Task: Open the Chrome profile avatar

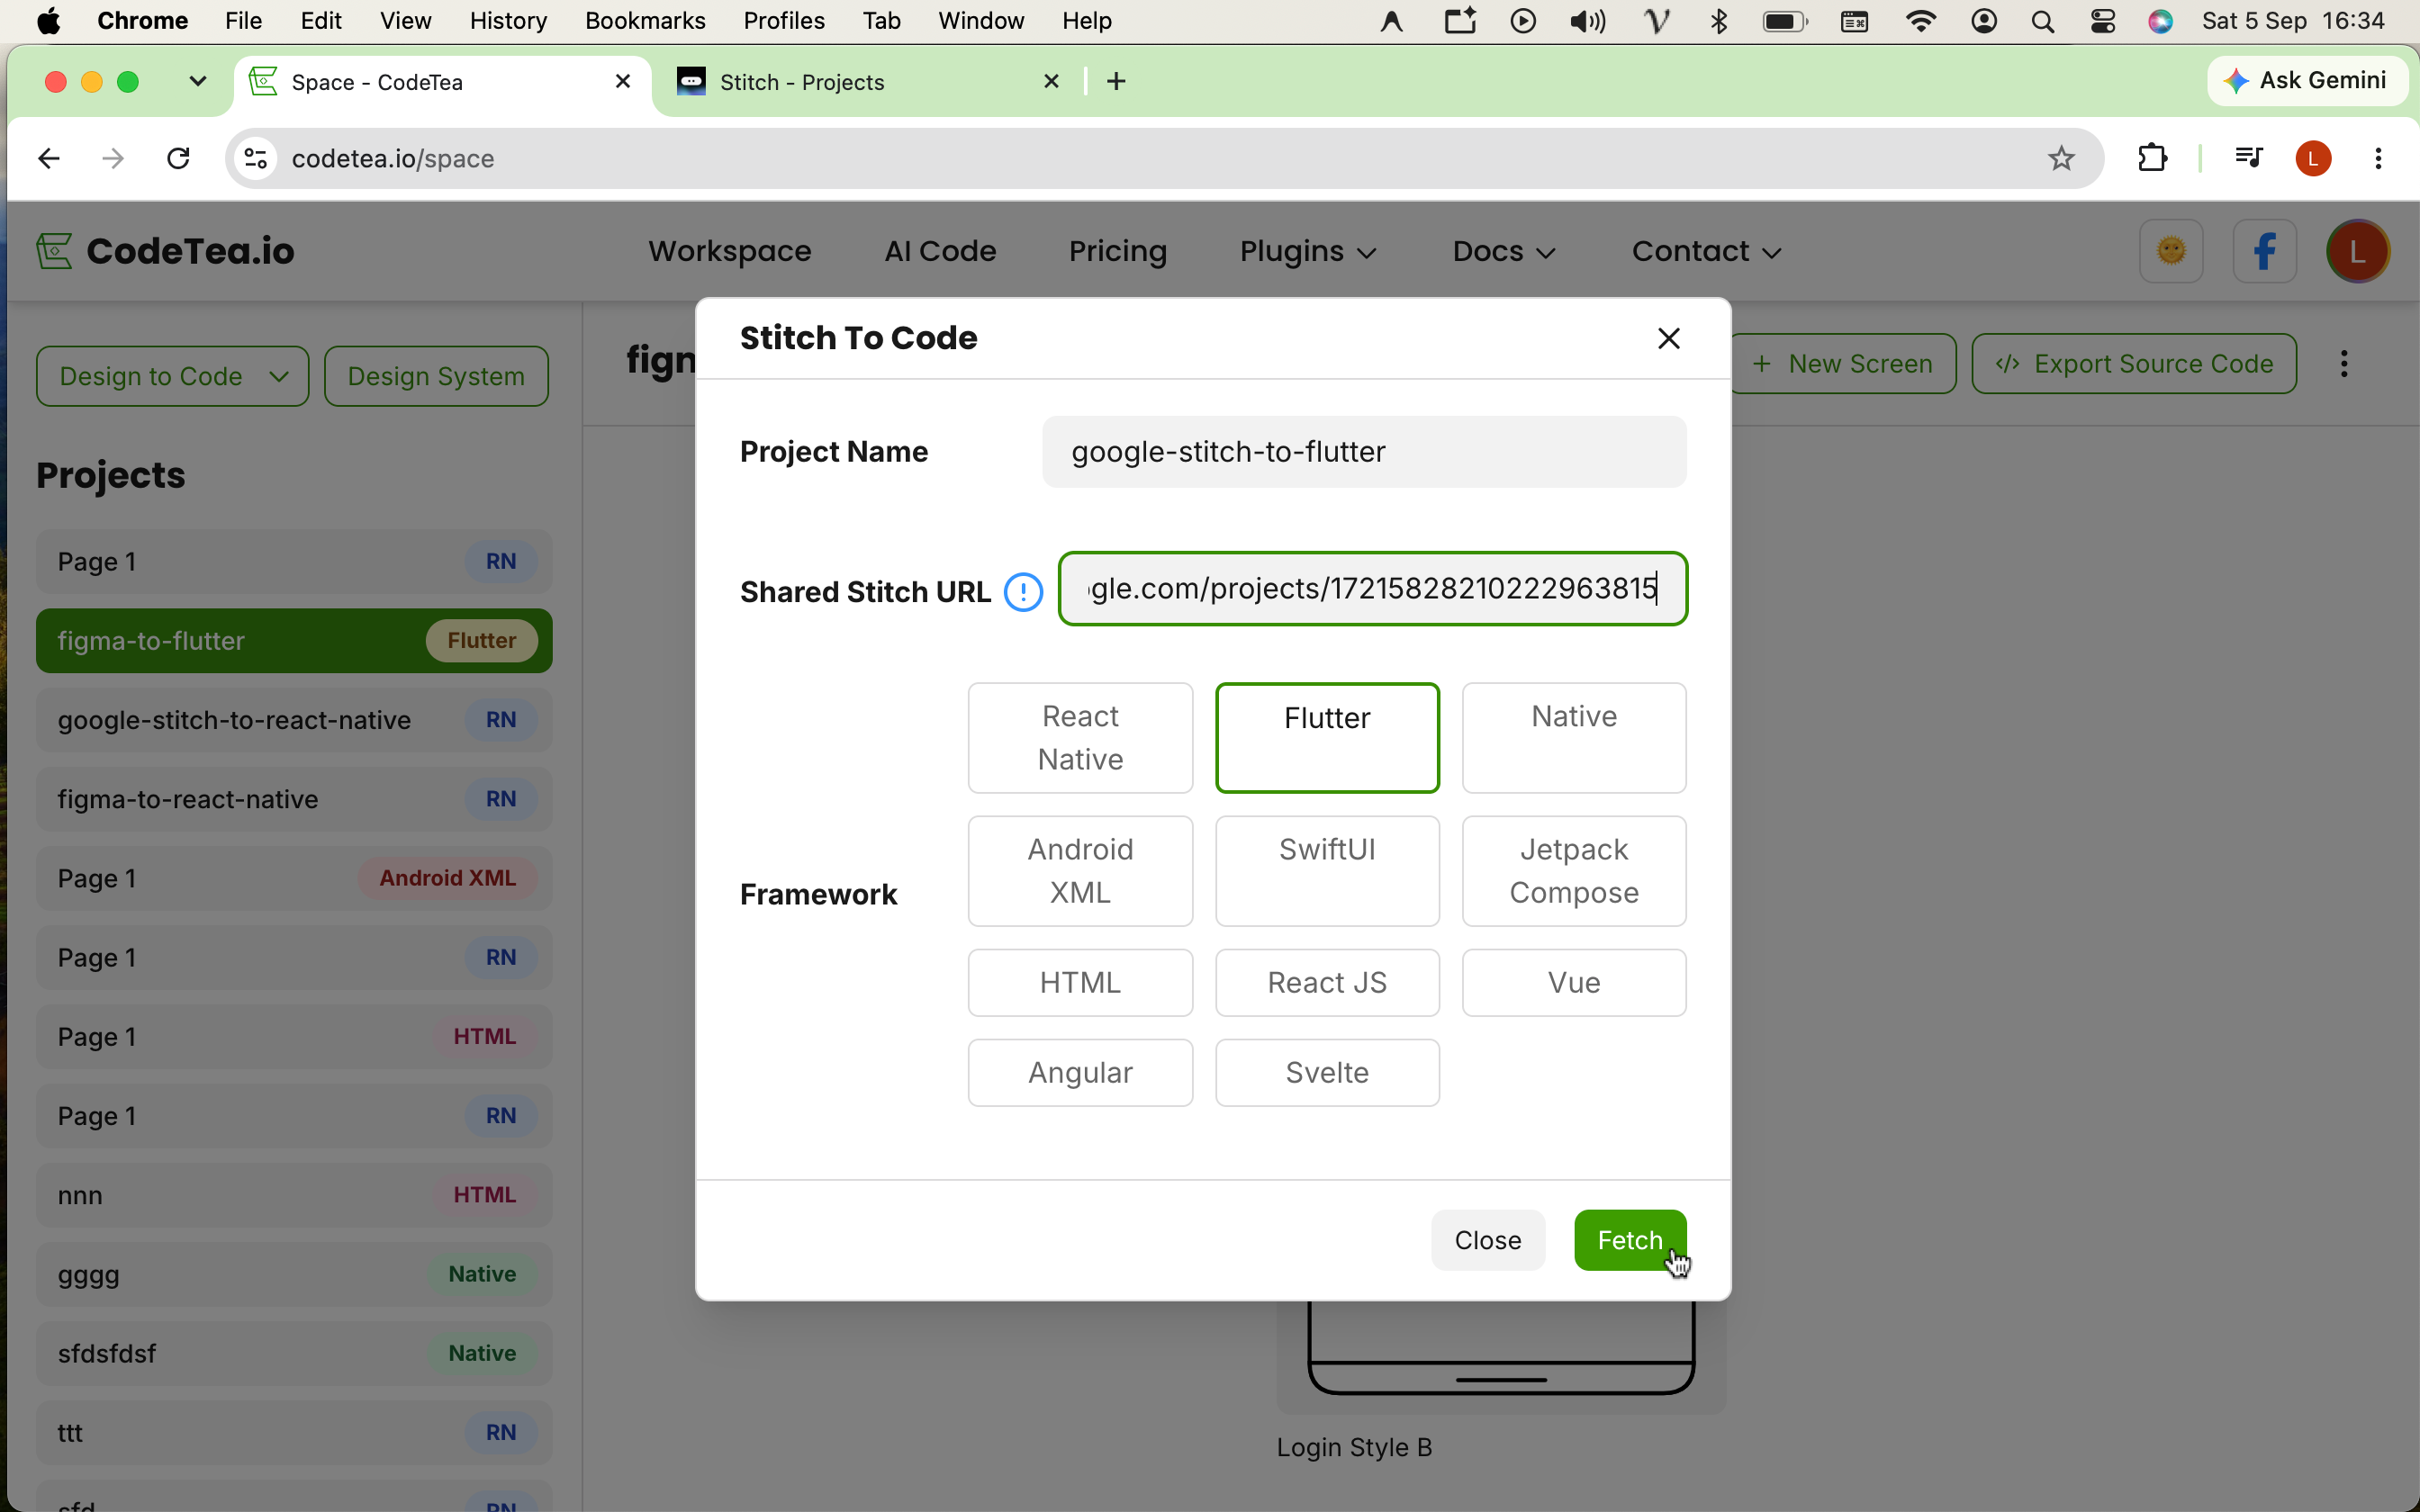Action: 2313,158
